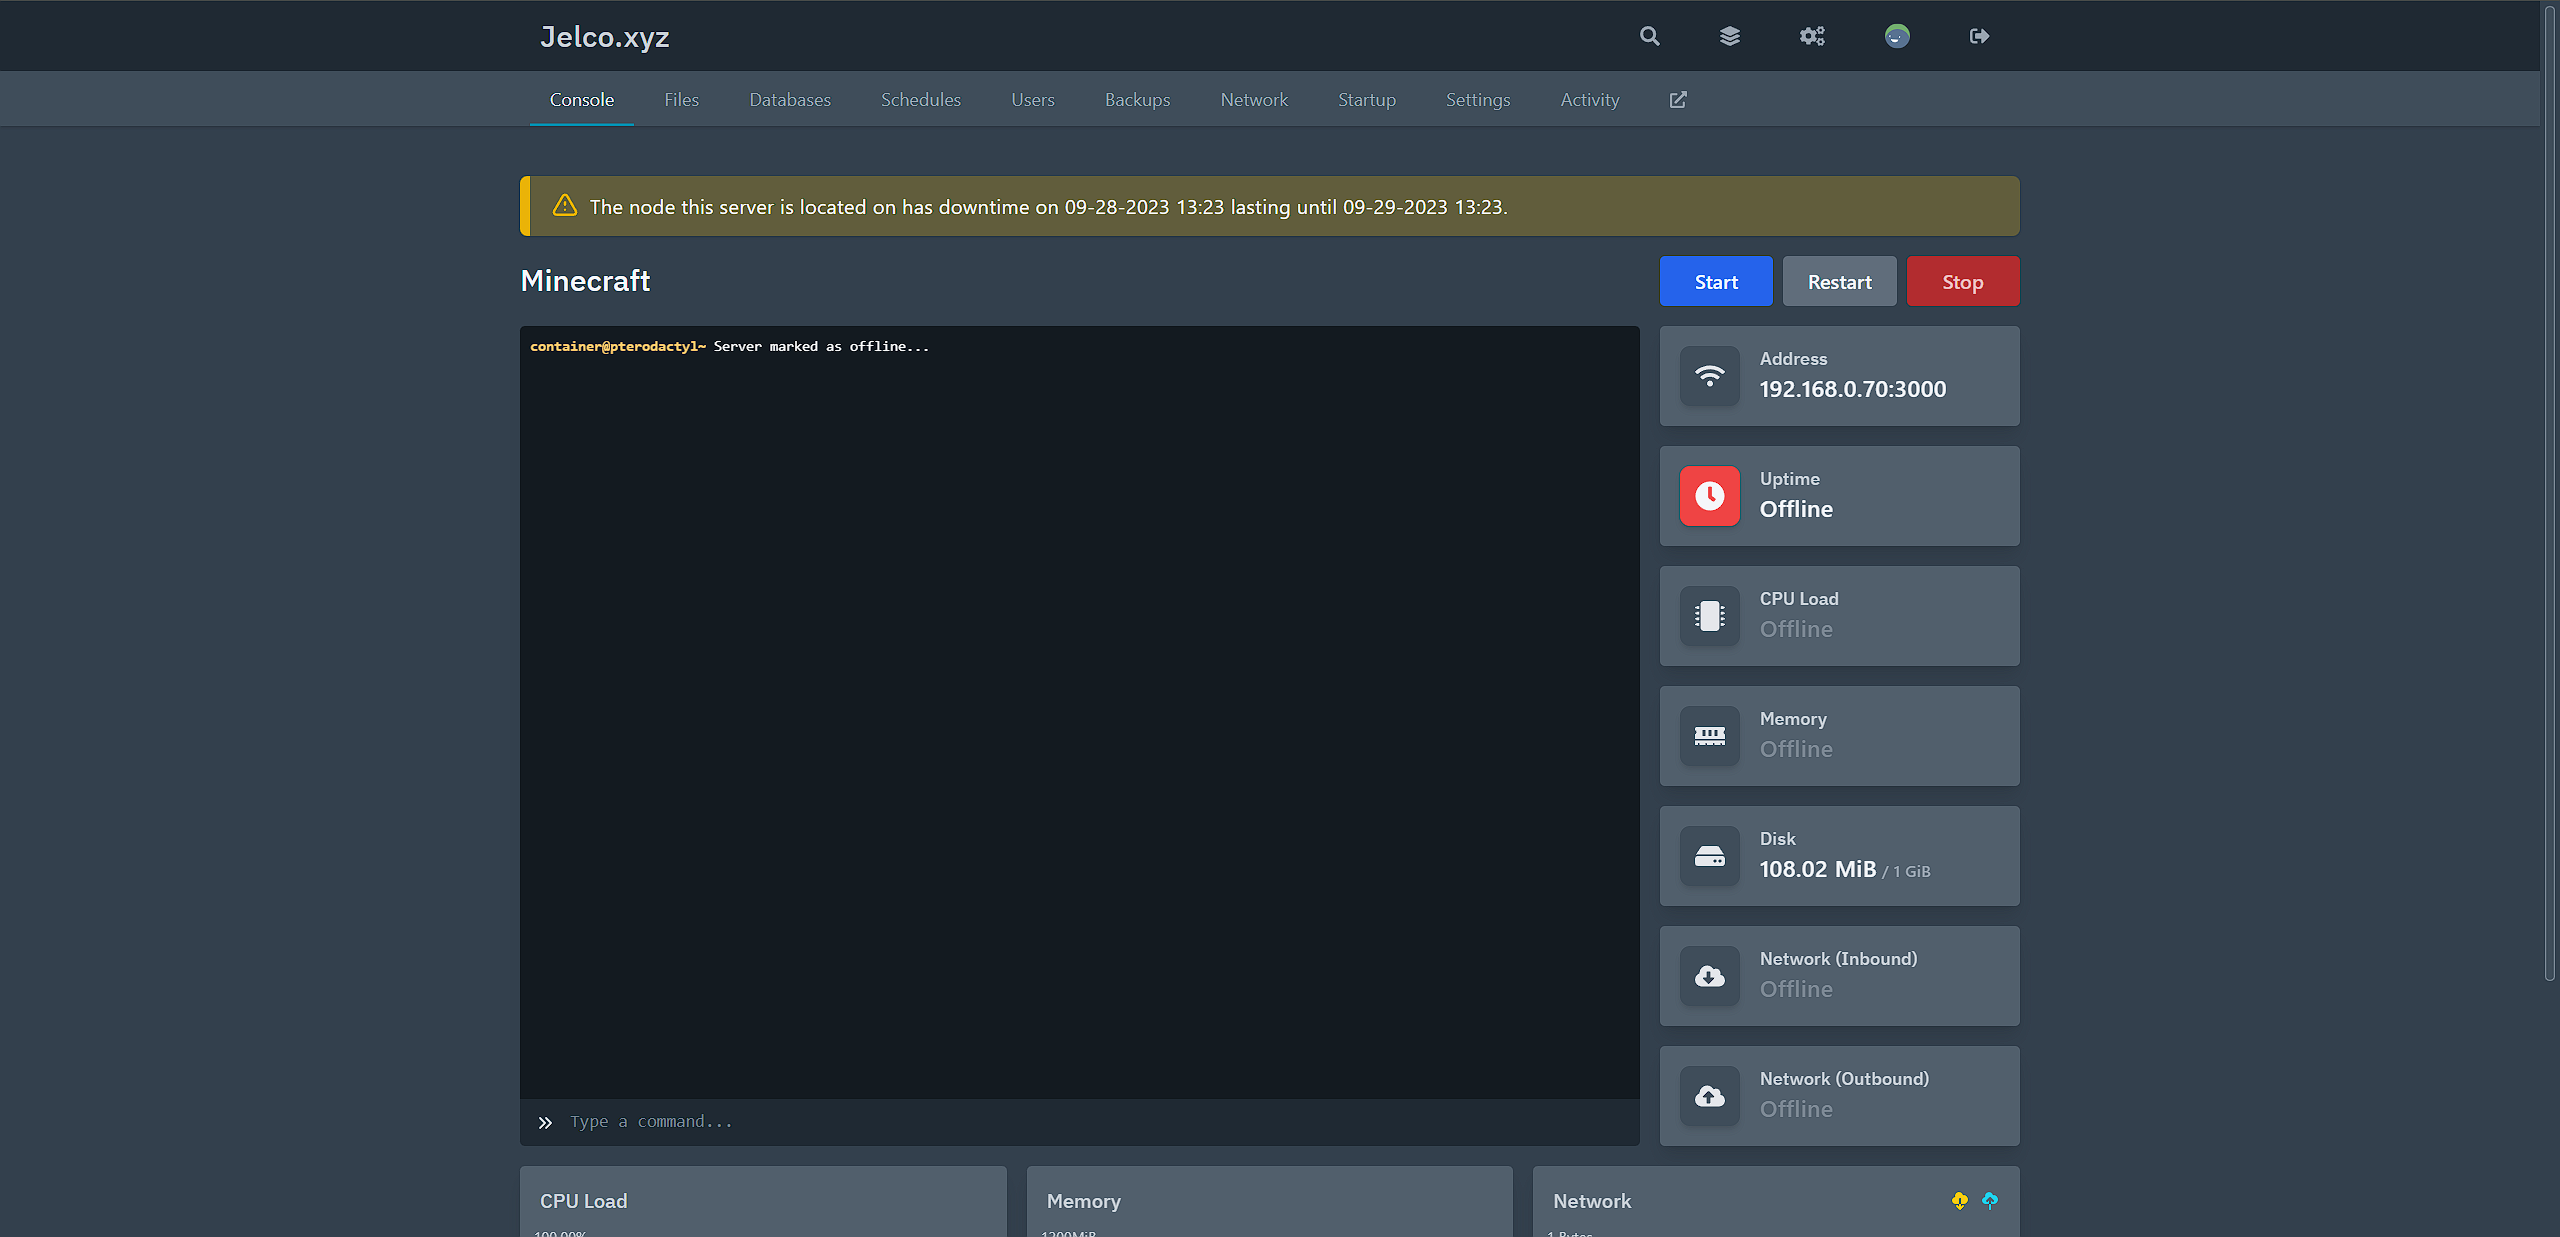This screenshot has height=1237, width=2560.
Task: Click the Network Inbound cloud download icon
Action: tap(1710, 976)
